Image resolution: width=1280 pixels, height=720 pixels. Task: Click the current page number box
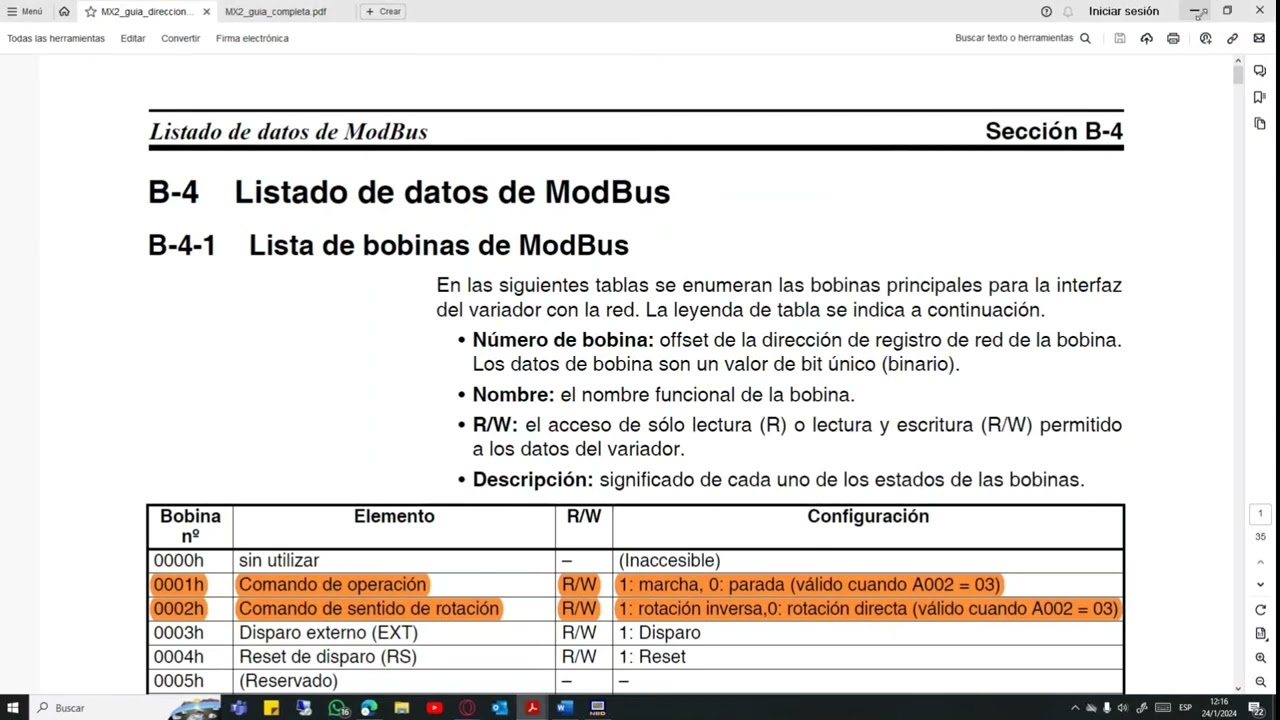click(1260, 513)
